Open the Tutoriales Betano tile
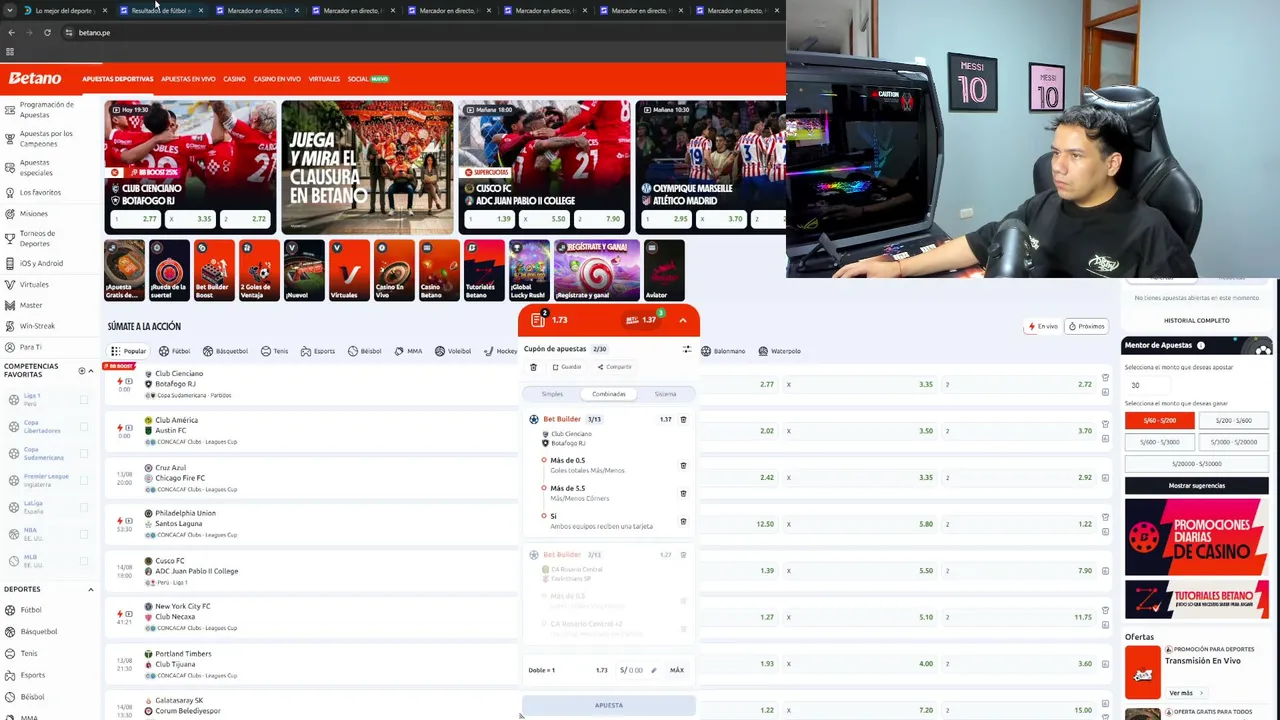The image size is (1280, 720). click(x=484, y=270)
